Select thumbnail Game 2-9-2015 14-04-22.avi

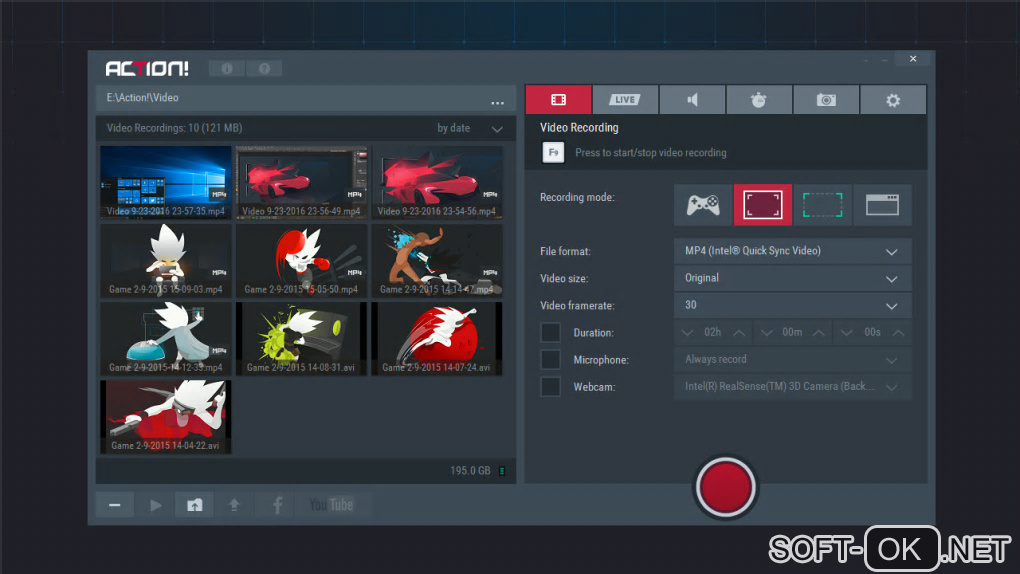pos(166,417)
